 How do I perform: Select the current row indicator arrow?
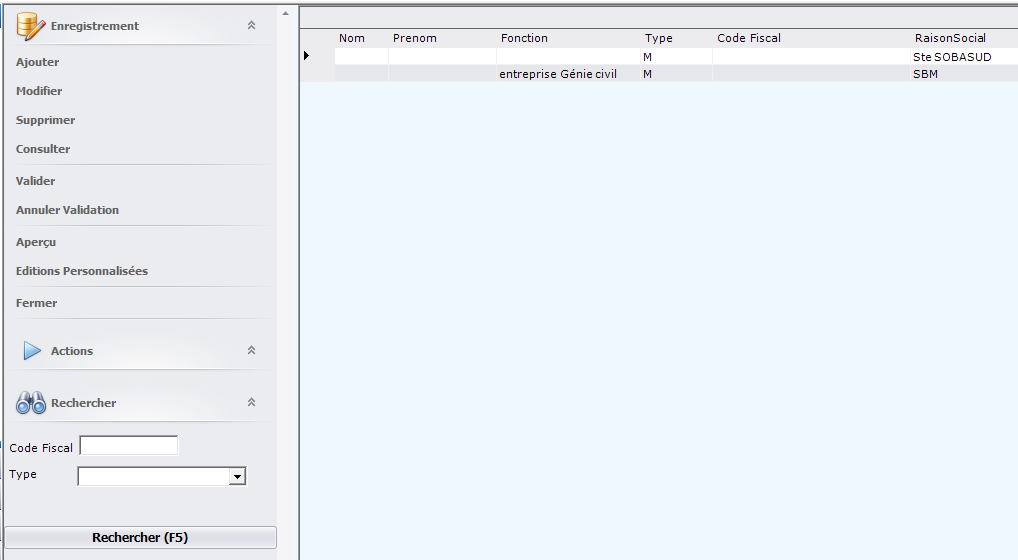[x=306, y=56]
